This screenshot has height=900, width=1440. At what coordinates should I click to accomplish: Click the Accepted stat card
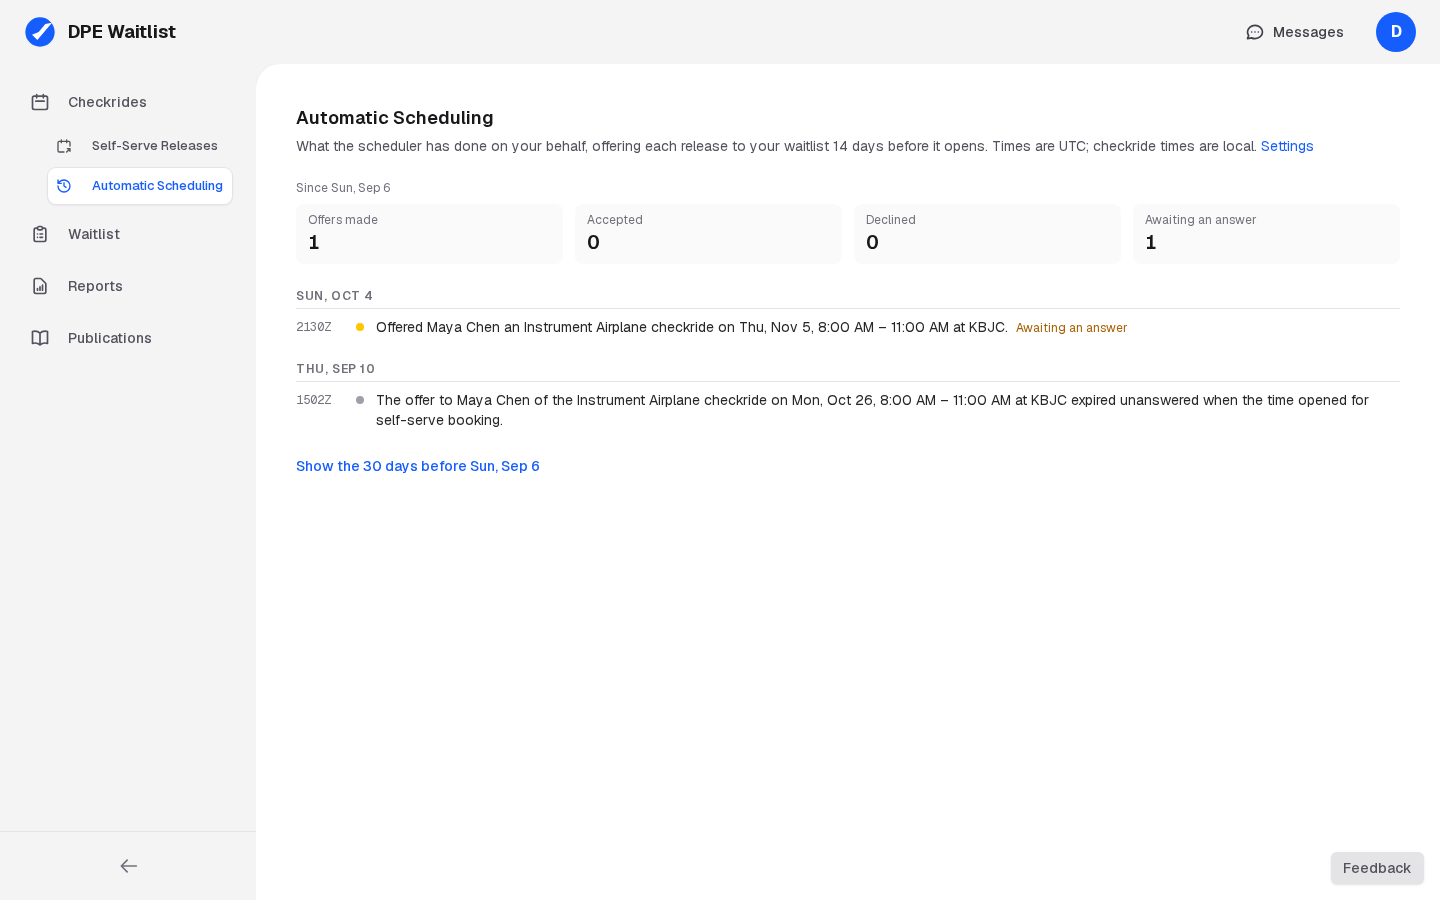click(x=708, y=234)
